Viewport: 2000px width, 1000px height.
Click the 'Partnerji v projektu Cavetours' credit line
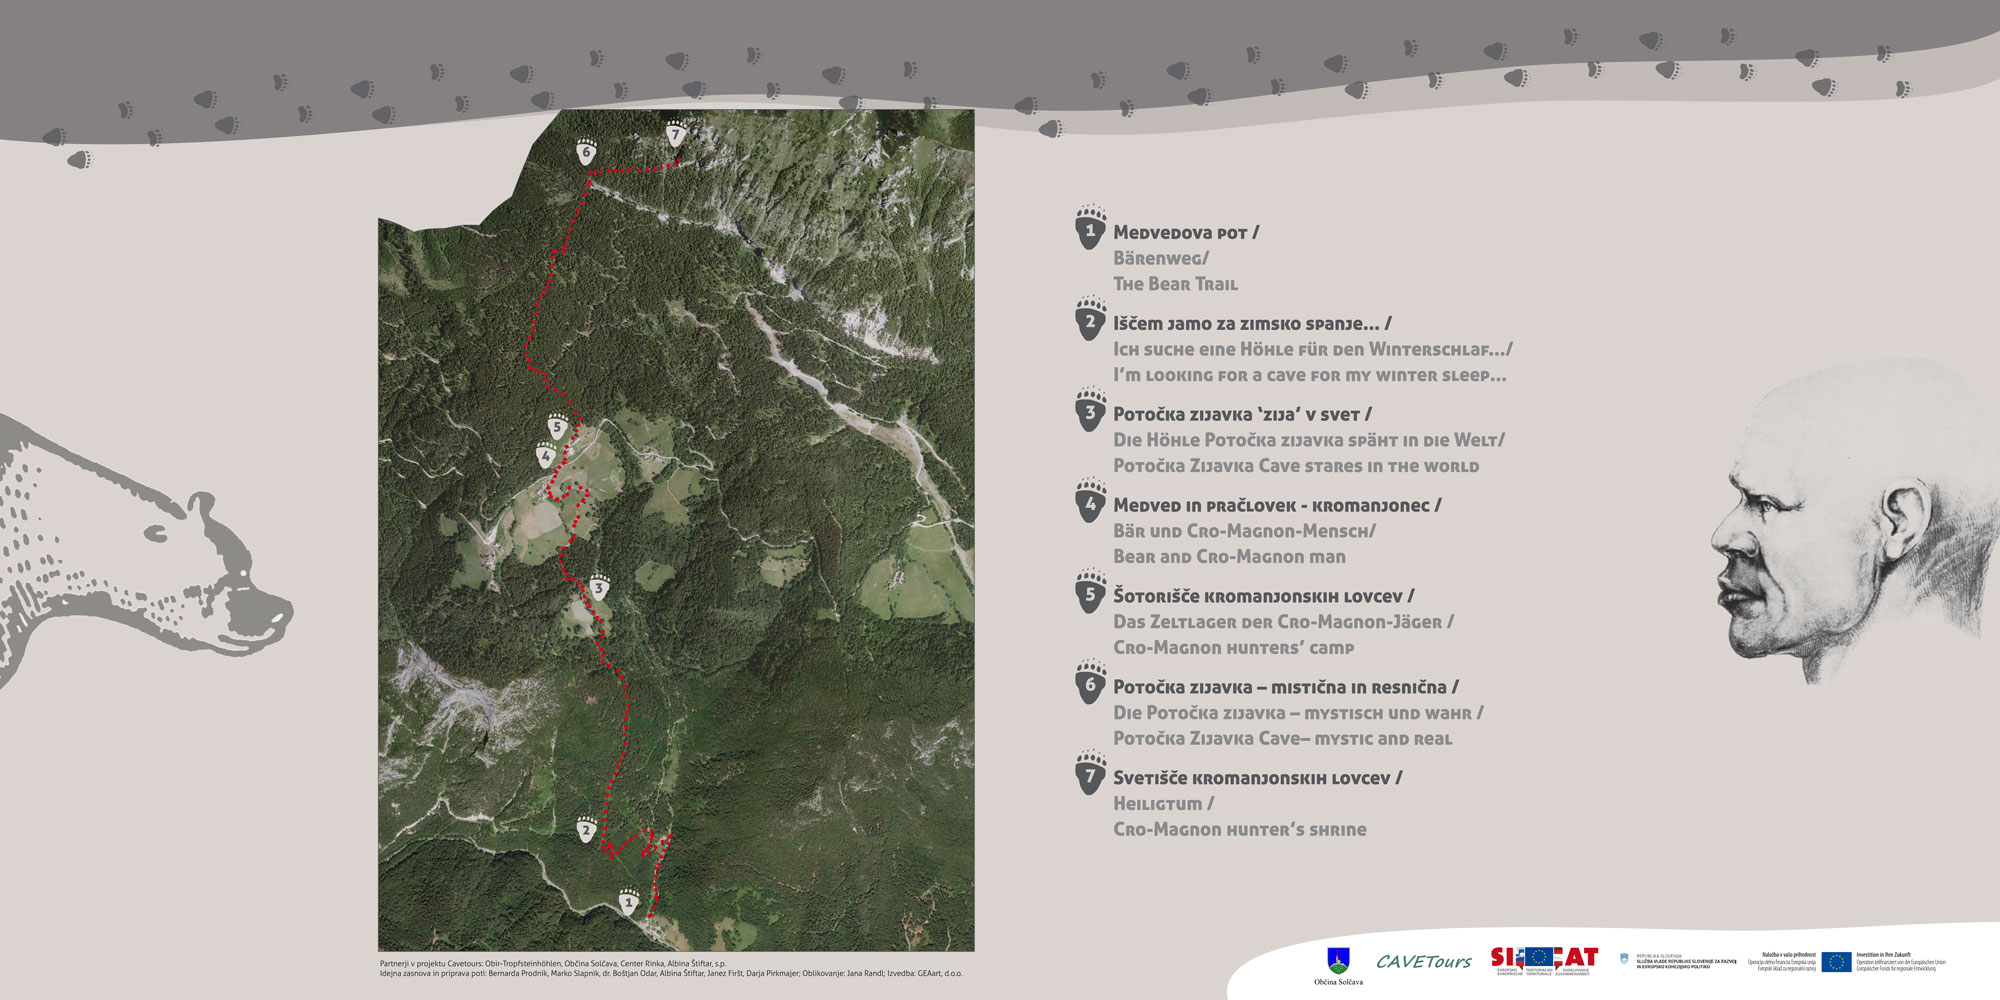[x=553, y=964]
